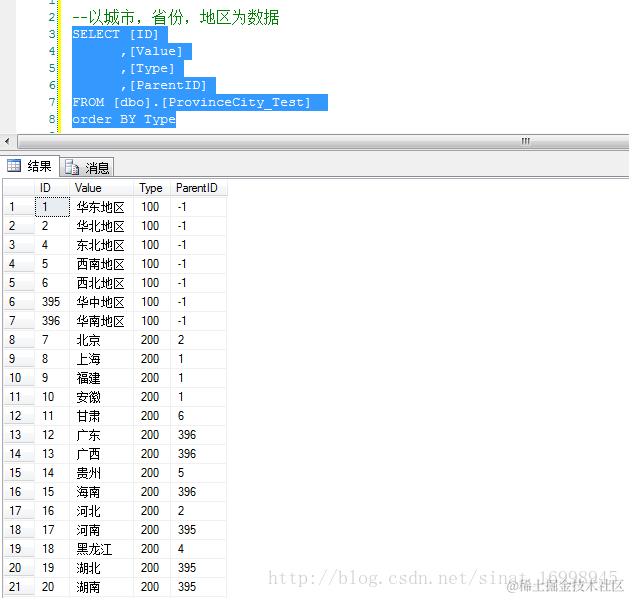
Task: Click cell 湖北 in Value column
Action: click(101, 568)
